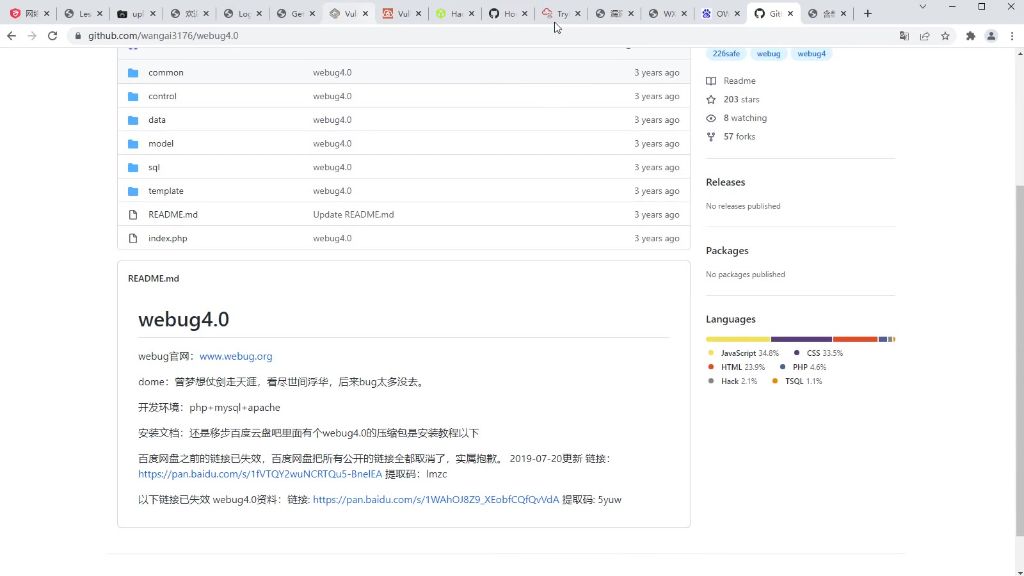
Task: Bookmark this page with the star icon
Action: pos(945,36)
